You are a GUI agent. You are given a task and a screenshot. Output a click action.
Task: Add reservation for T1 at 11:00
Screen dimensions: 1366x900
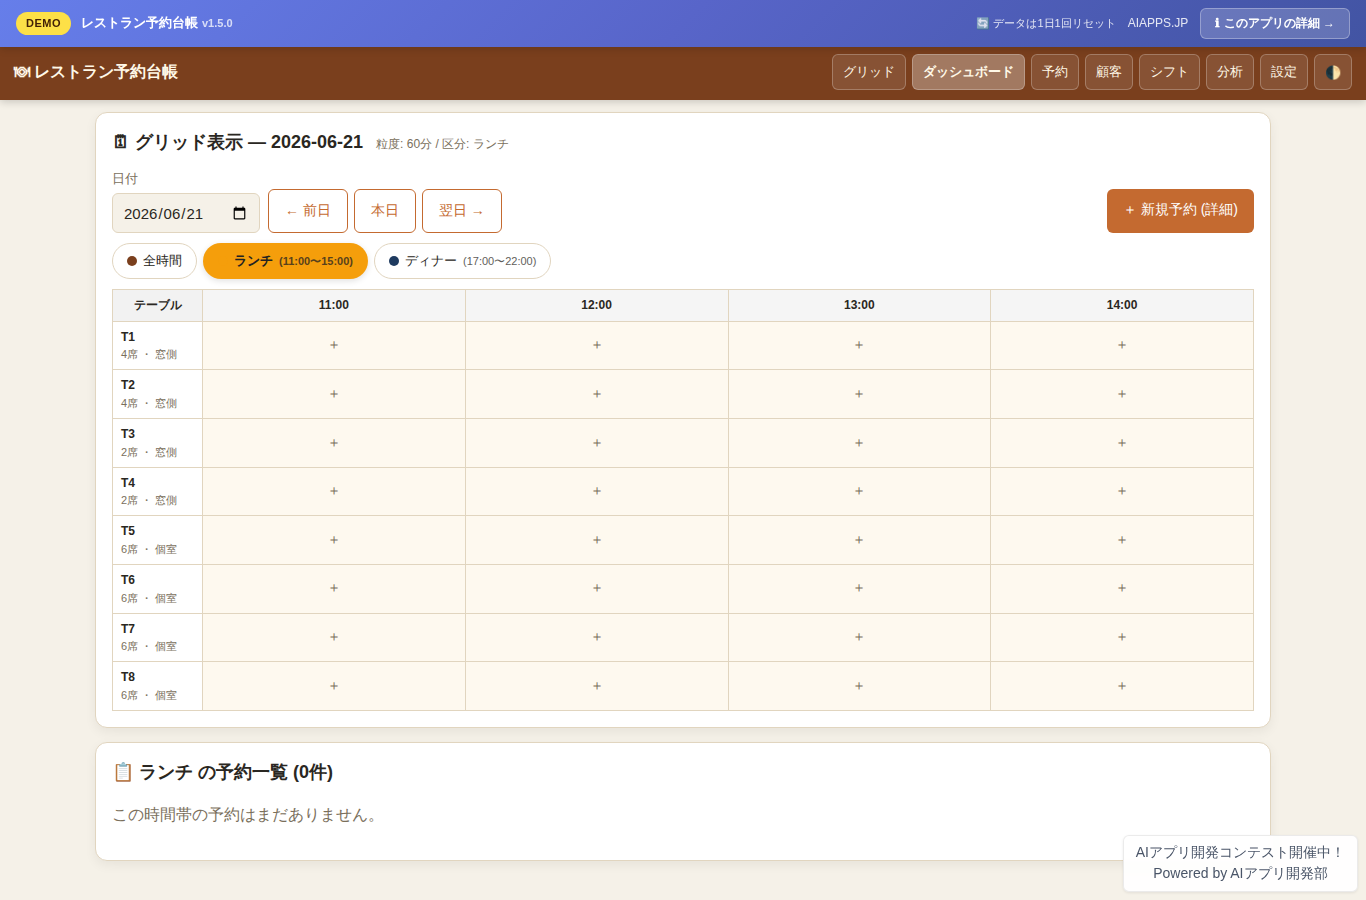click(x=334, y=345)
